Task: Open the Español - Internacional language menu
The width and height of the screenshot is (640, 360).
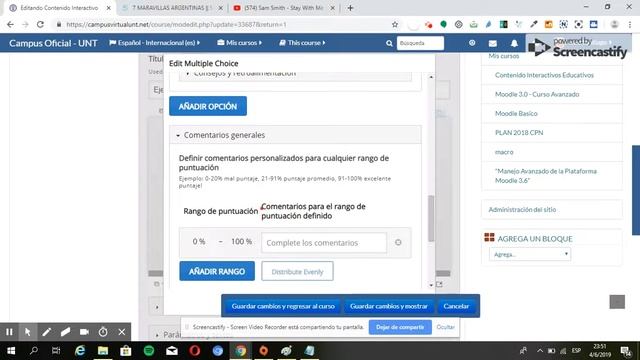Action: click(154, 42)
